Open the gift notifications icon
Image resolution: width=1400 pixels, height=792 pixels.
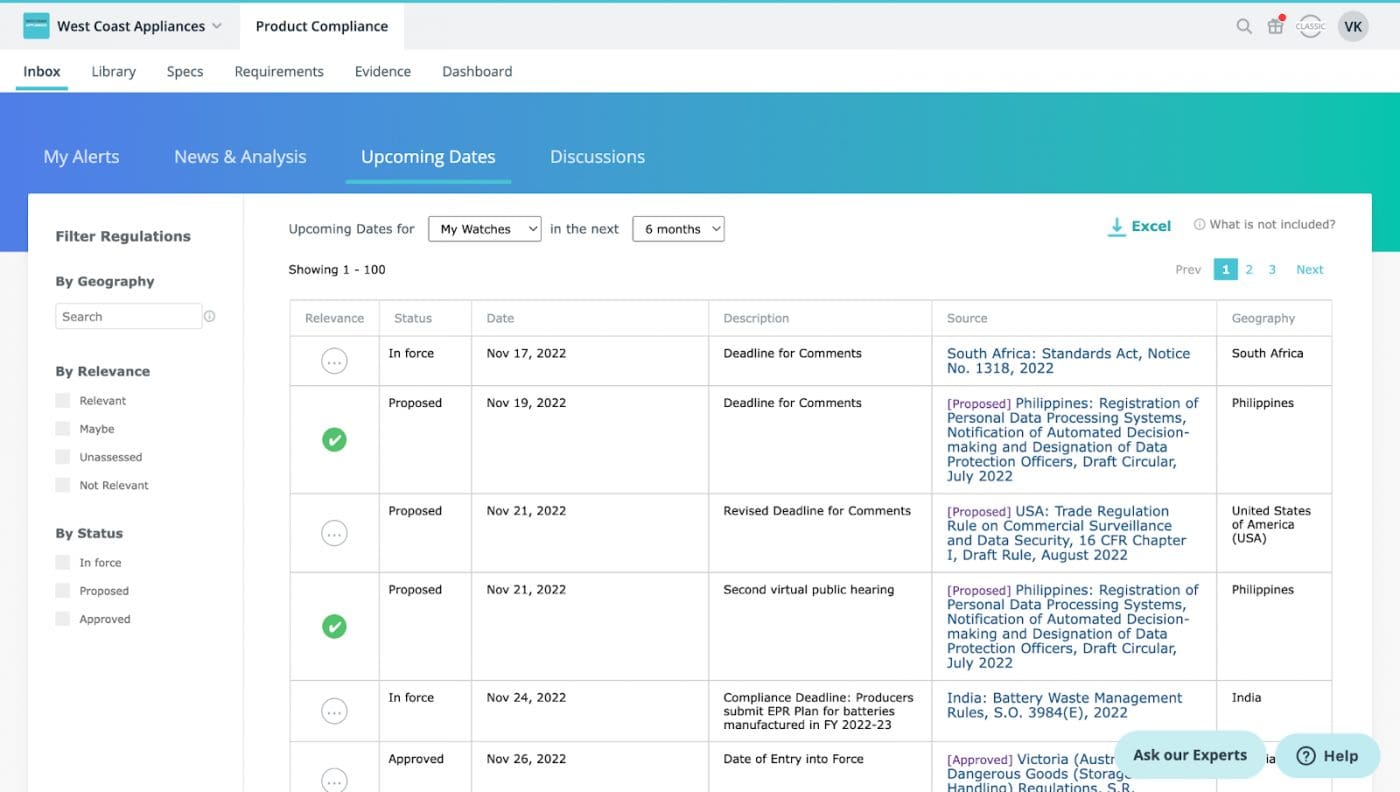pos(1275,27)
